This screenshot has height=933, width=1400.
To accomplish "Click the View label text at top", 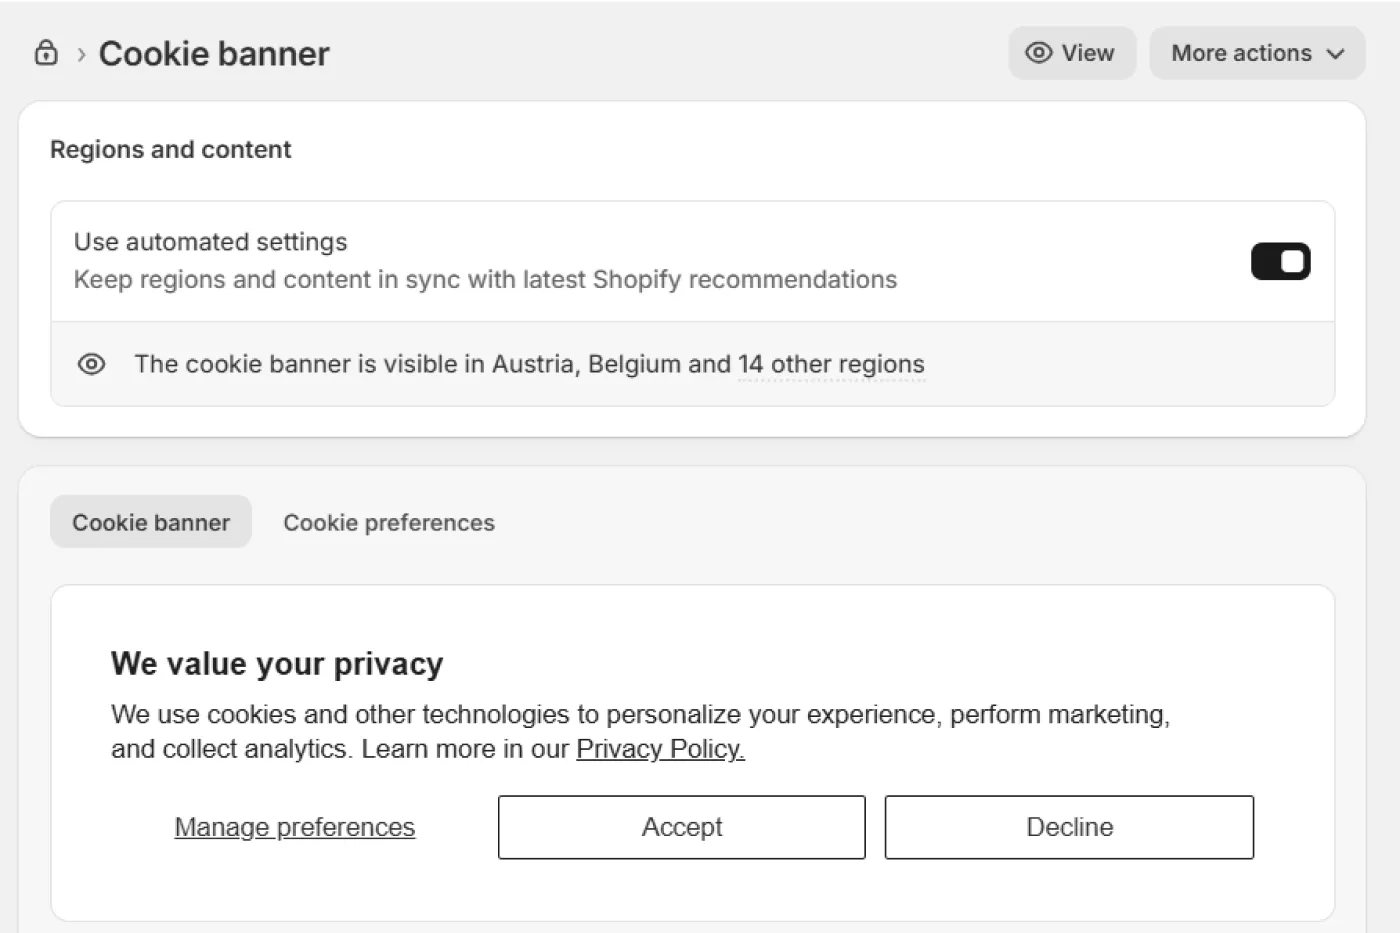I will (x=1087, y=53).
